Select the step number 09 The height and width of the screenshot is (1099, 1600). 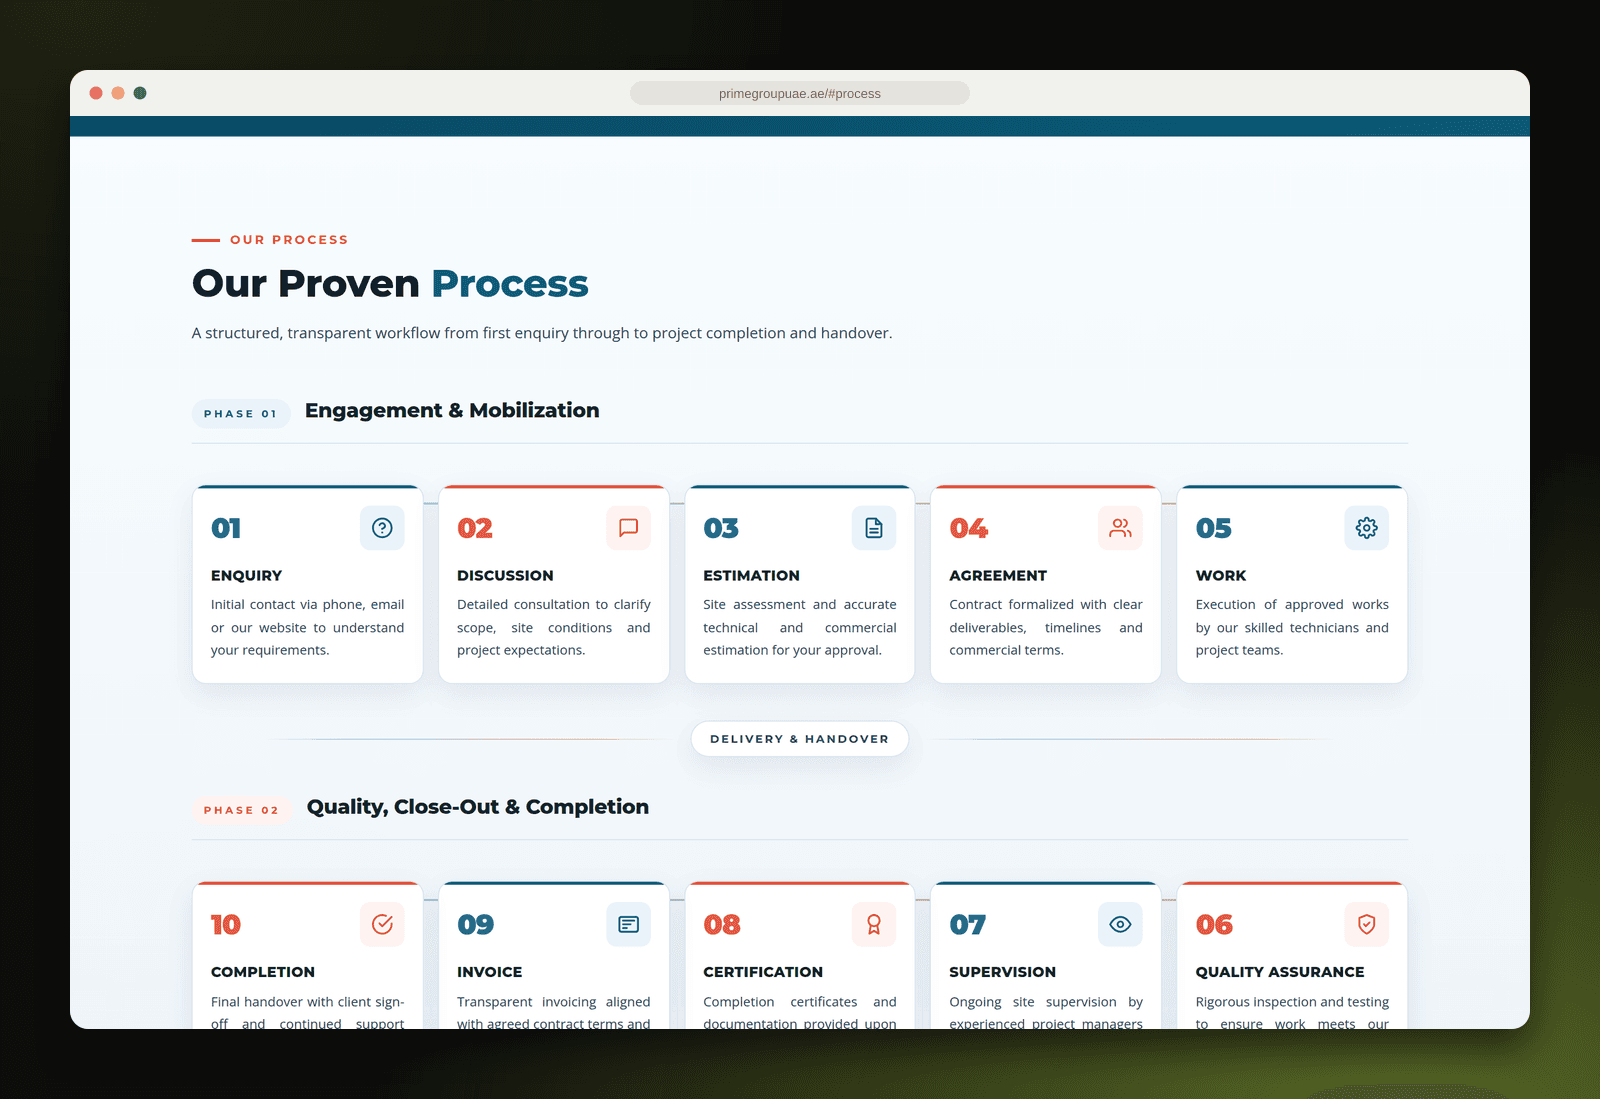point(475,925)
